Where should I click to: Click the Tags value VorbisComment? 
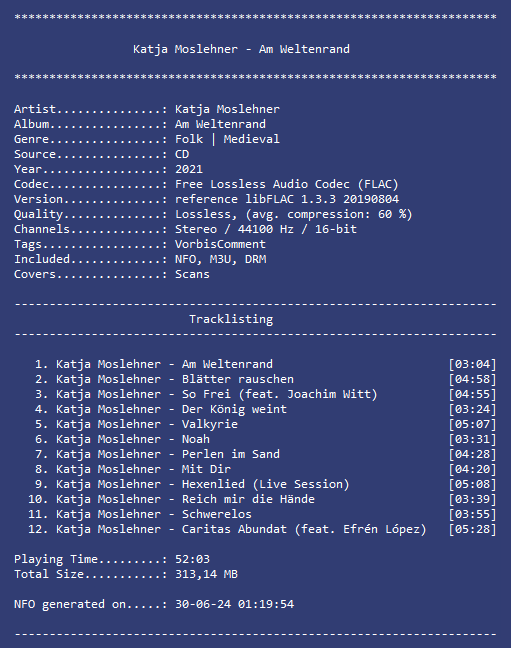(220, 244)
